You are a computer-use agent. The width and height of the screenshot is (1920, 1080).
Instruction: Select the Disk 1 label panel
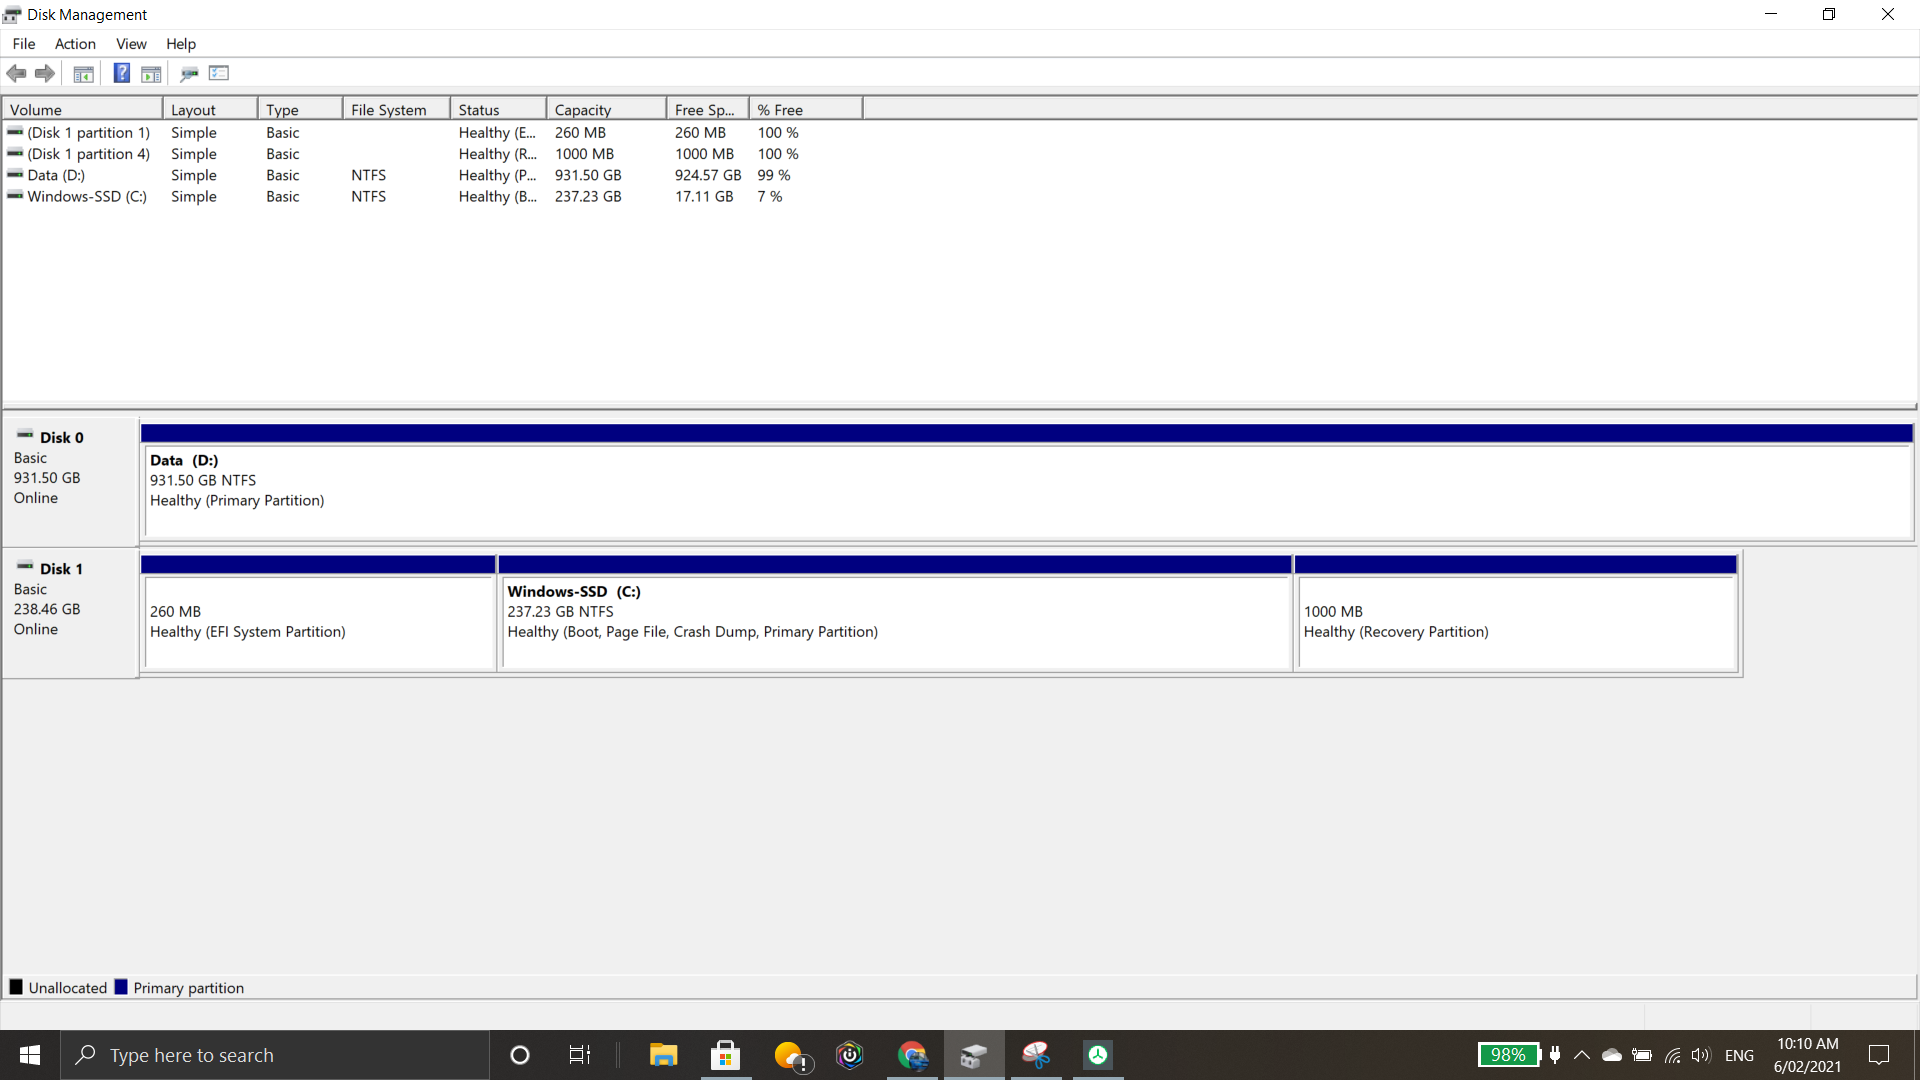pos(70,612)
